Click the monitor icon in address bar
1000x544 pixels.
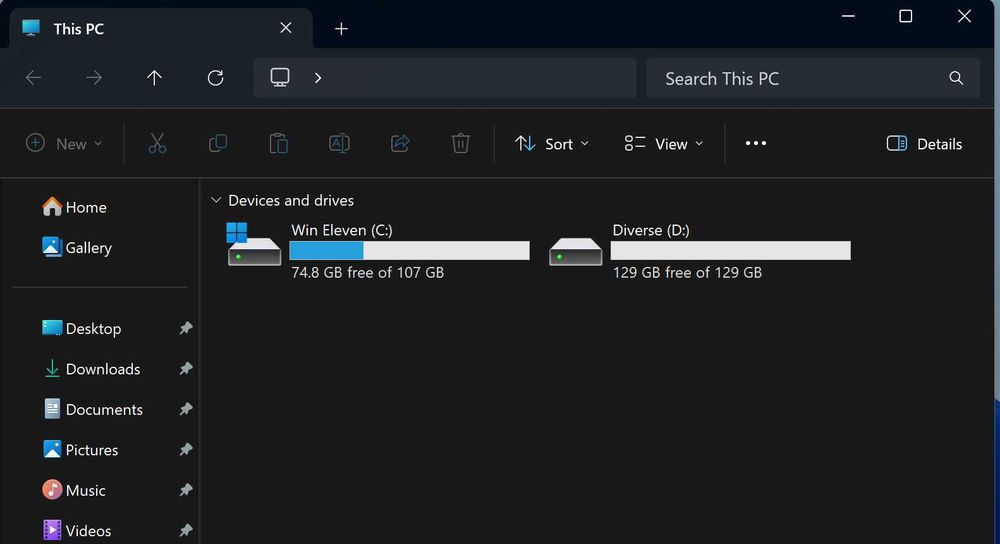tap(280, 78)
